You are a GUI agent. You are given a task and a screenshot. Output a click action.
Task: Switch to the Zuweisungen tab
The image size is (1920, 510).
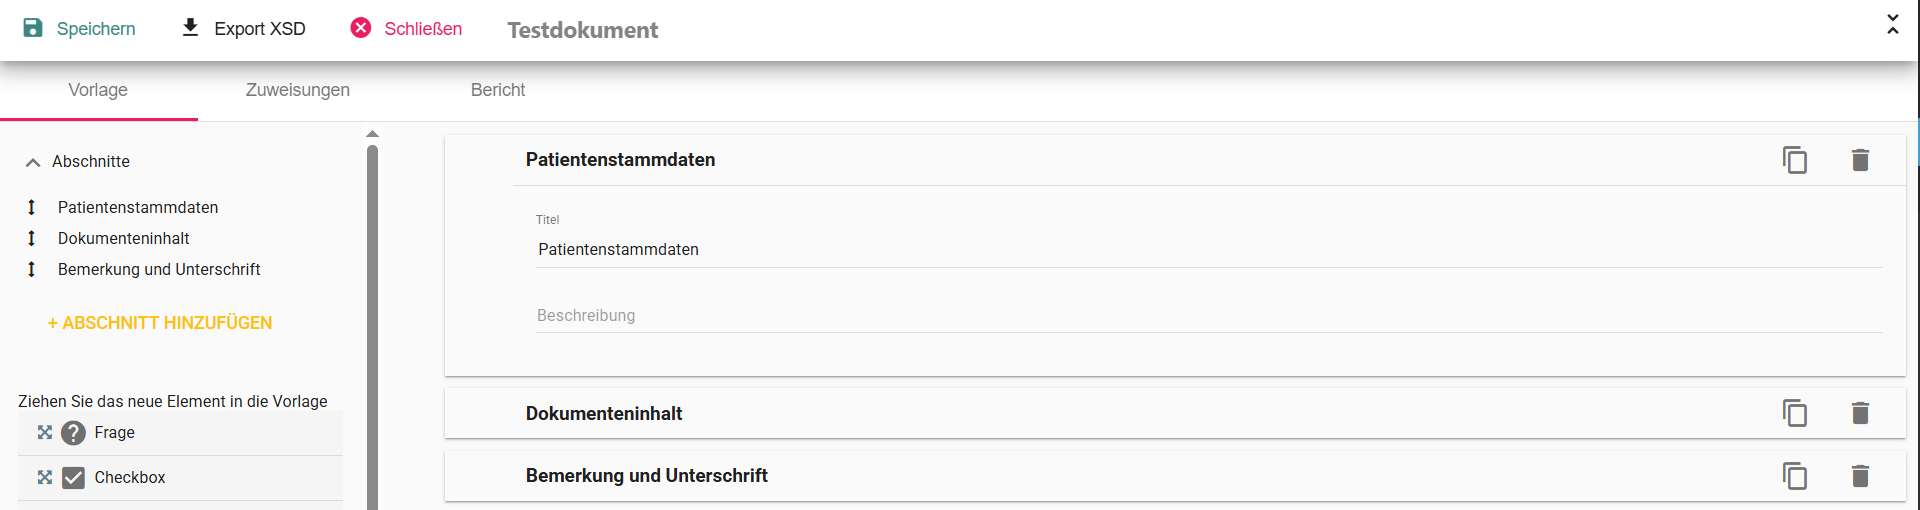[x=298, y=90]
